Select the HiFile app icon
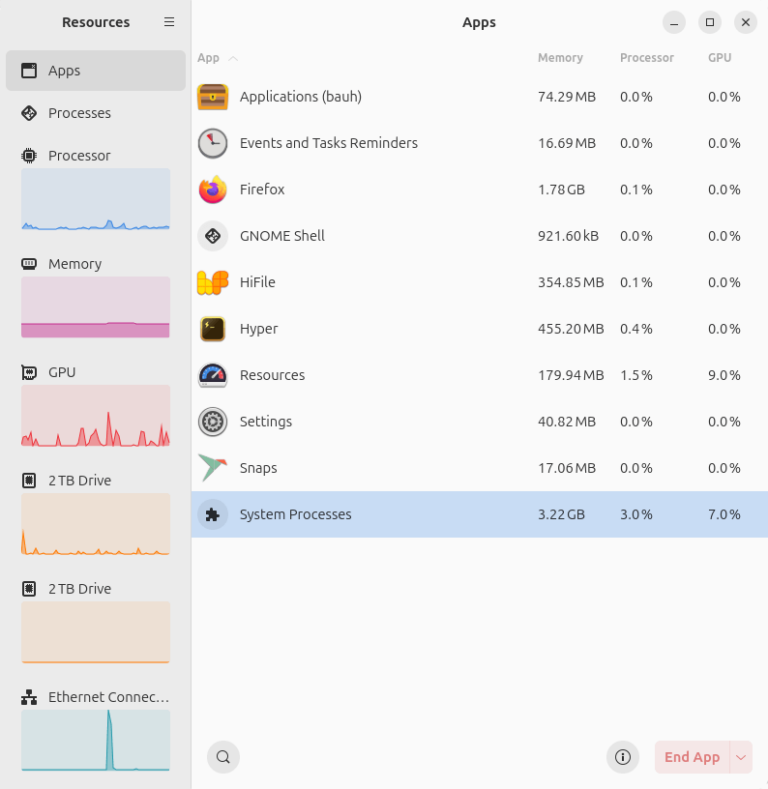 pos(212,283)
